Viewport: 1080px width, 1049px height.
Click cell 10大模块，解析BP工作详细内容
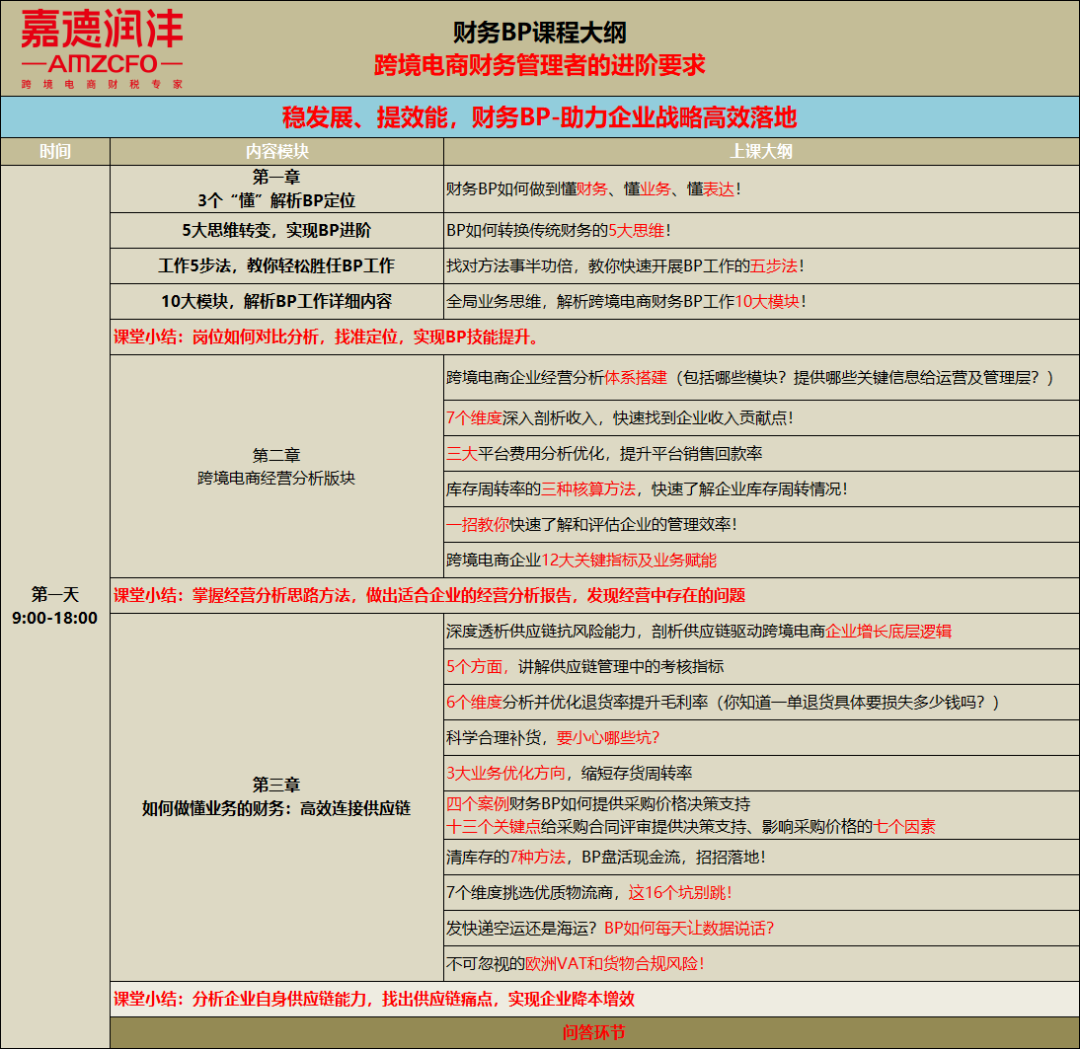(x=277, y=302)
